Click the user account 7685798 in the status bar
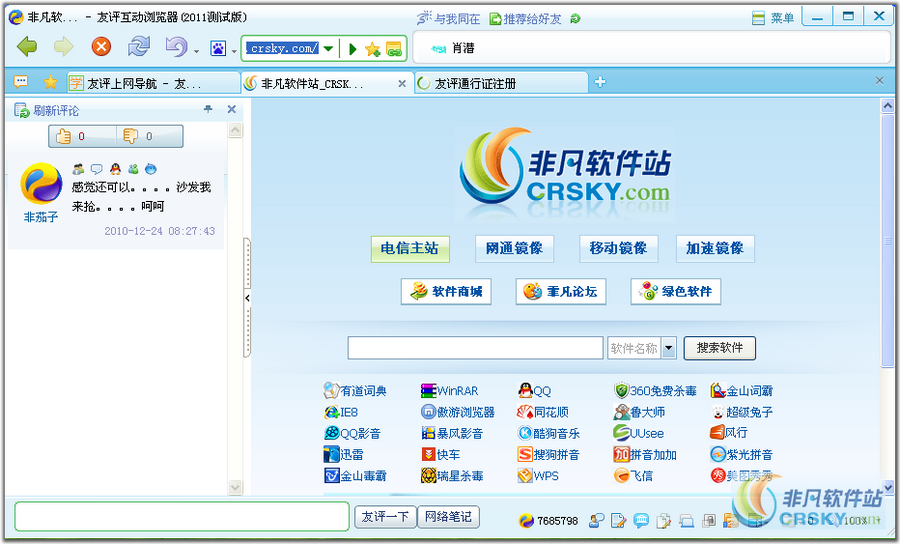 (x=548, y=520)
